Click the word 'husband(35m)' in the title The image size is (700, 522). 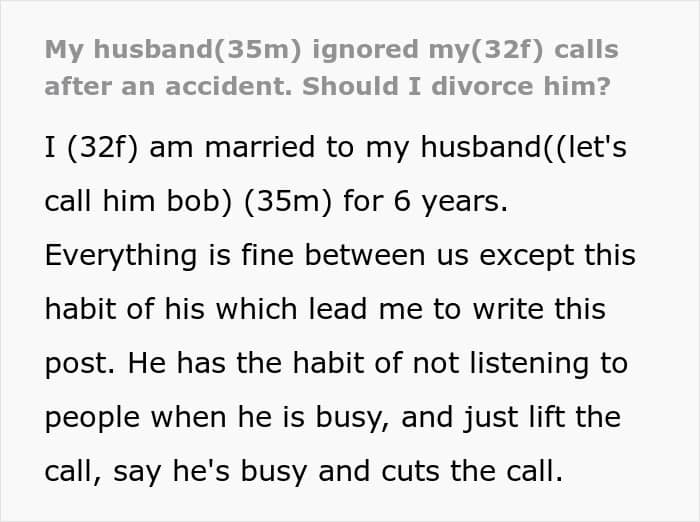(198, 50)
